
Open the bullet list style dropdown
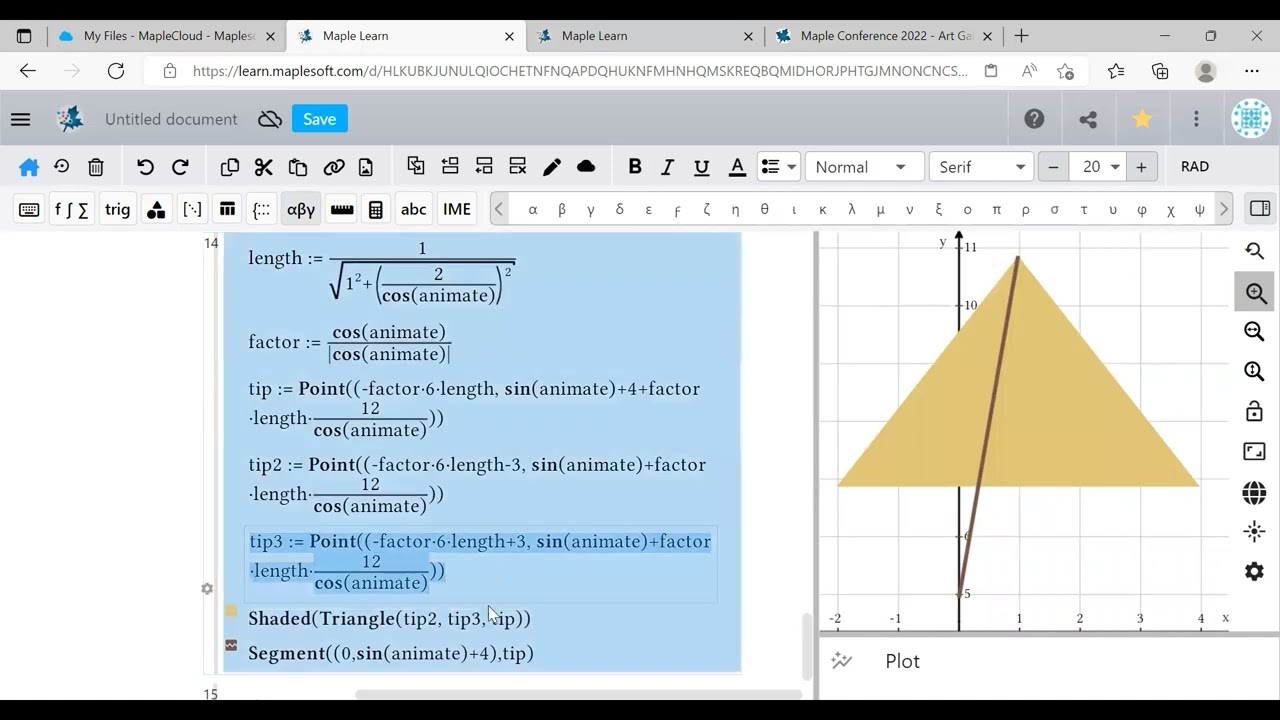pos(779,167)
